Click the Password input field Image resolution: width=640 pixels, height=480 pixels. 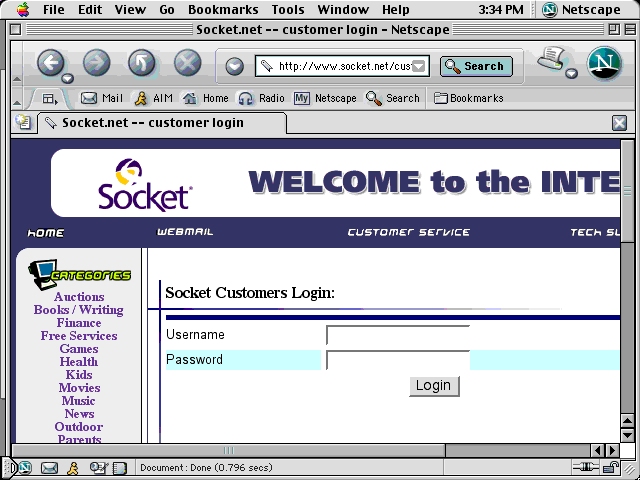[x=398, y=360]
